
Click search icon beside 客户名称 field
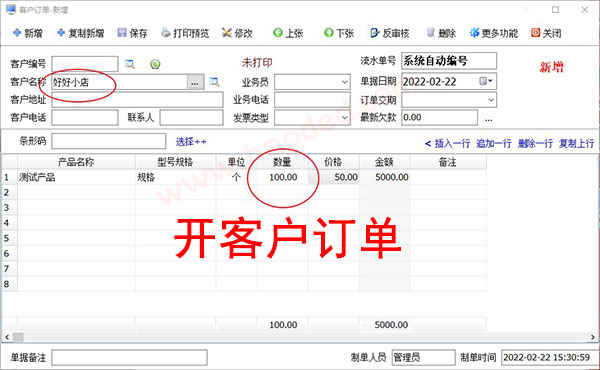coord(214,81)
